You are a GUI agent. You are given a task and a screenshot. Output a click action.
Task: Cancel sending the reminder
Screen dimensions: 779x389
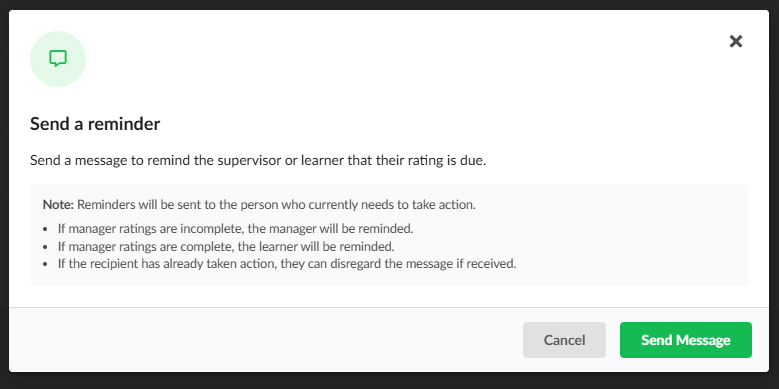[564, 340]
